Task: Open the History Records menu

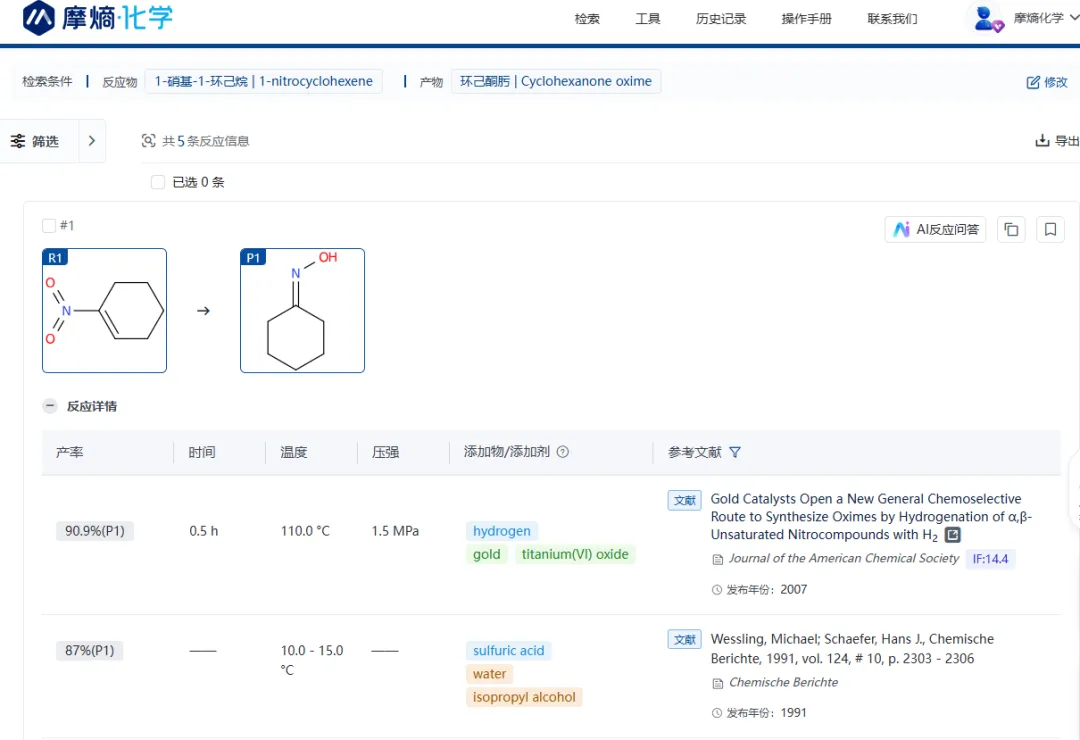Action: point(721,19)
